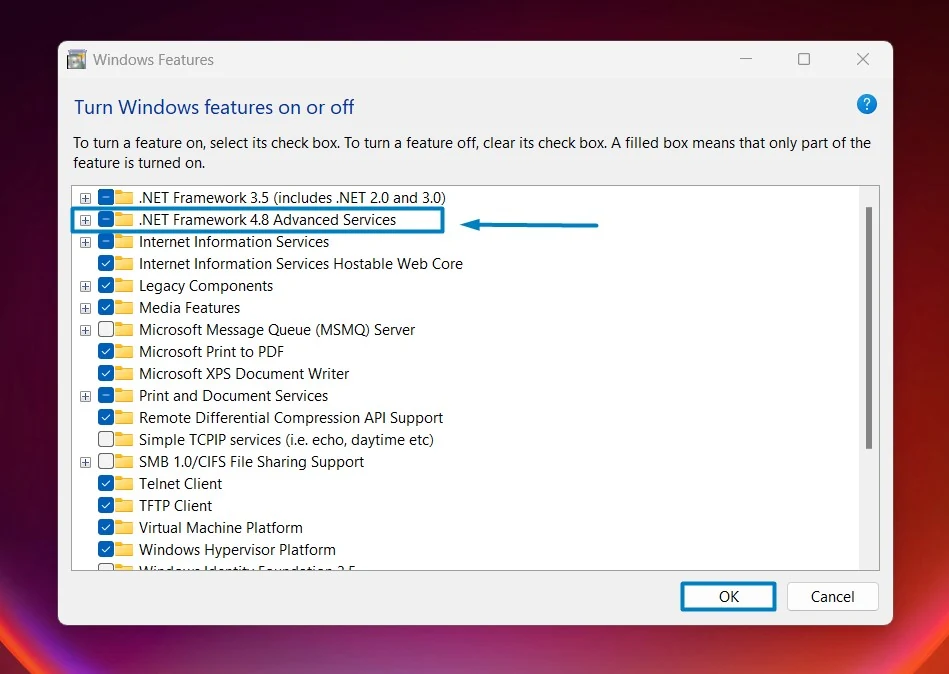Image resolution: width=949 pixels, height=674 pixels.
Task: Minimize the Windows Features dialog
Action: pos(746,59)
